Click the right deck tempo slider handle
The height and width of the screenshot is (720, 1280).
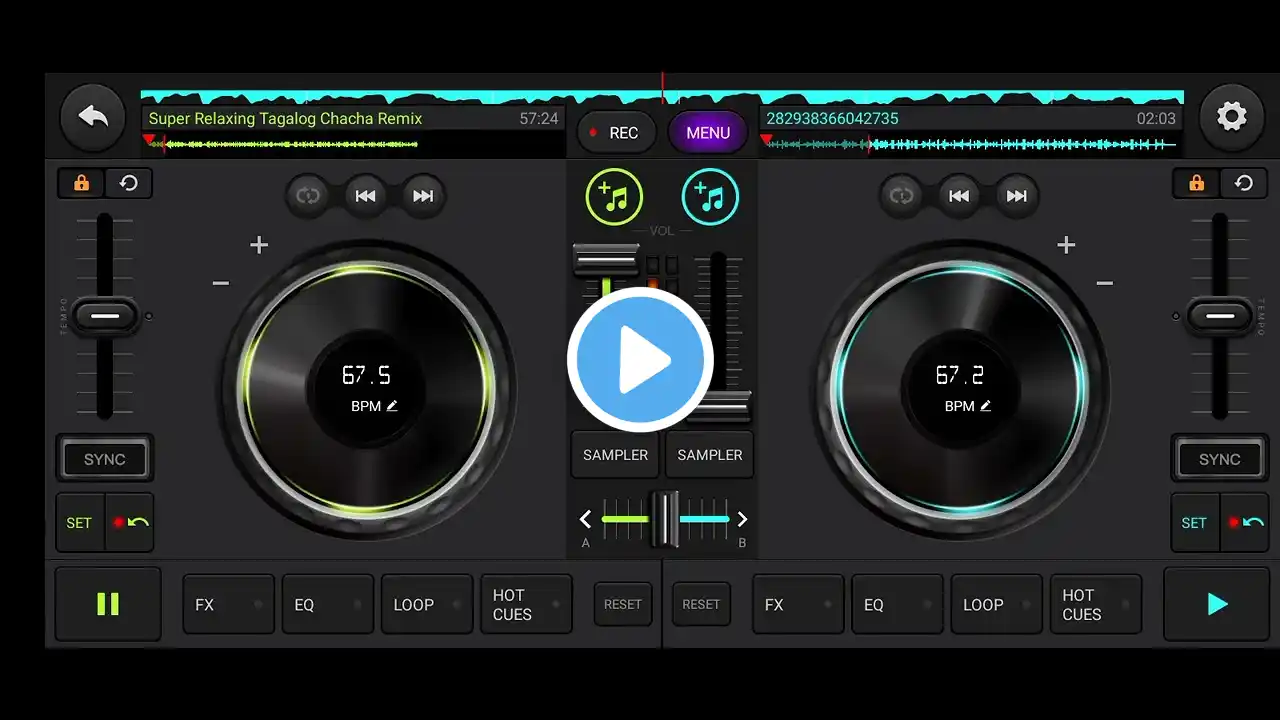pos(1219,316)
